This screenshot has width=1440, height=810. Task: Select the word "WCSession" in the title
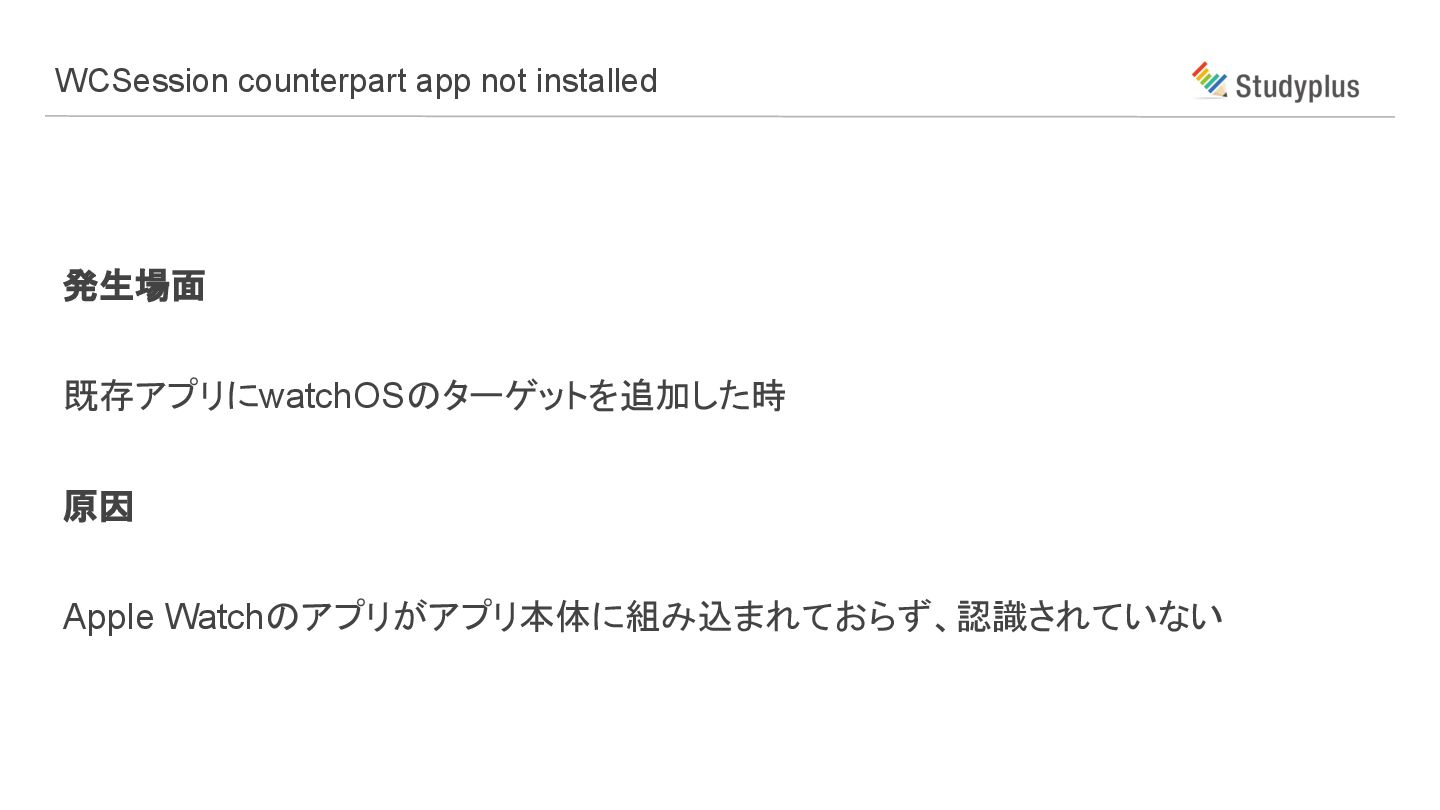[142, 80]
